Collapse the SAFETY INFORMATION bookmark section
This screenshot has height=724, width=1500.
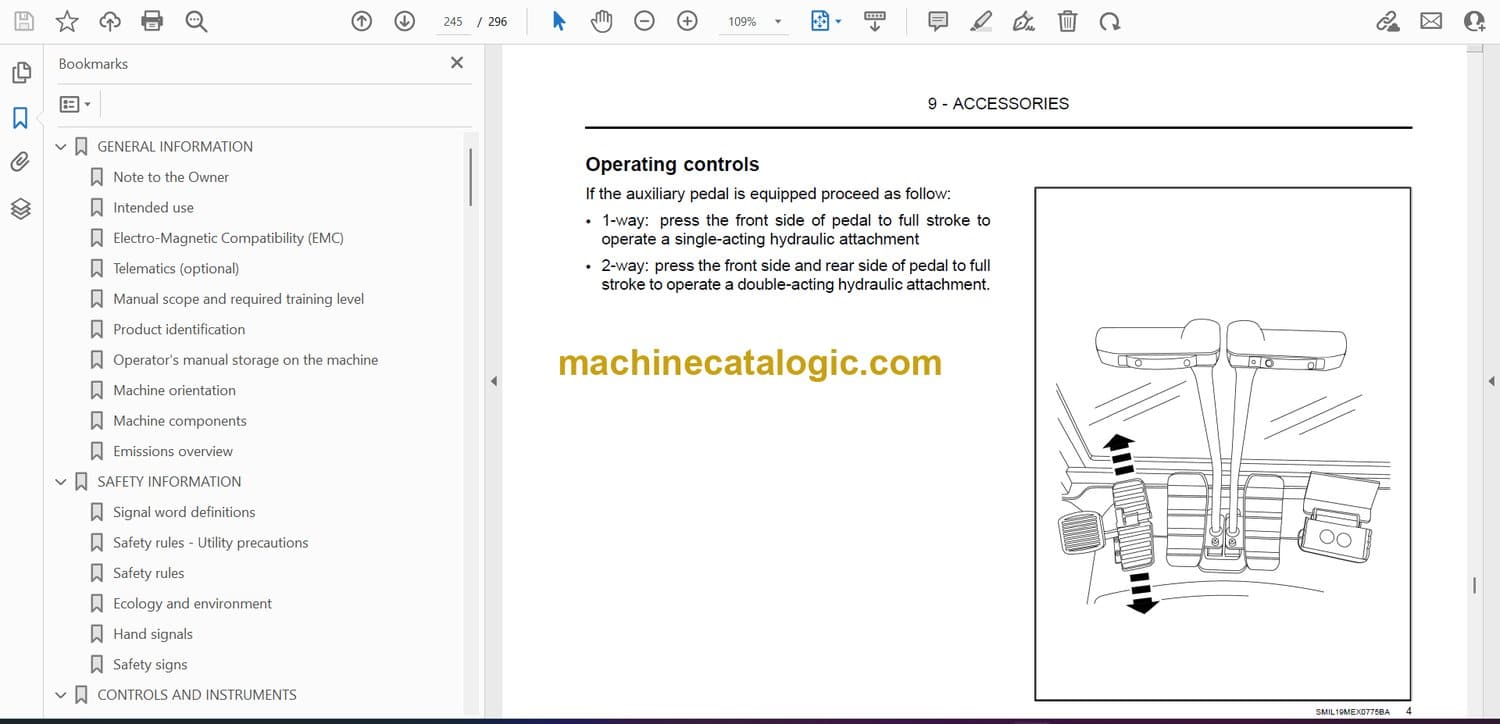(61, 482)
